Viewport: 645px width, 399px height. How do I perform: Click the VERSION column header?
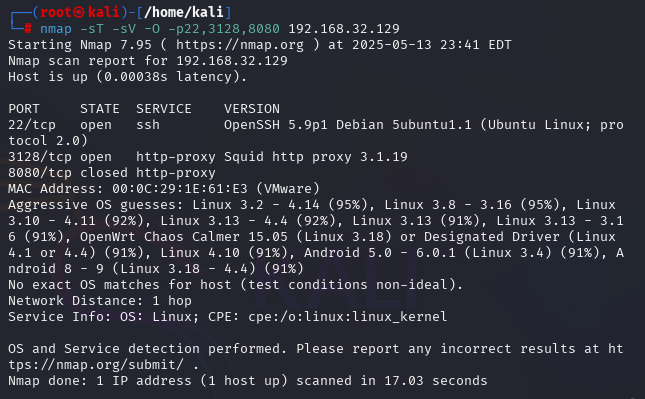click(x=252, y=109)
